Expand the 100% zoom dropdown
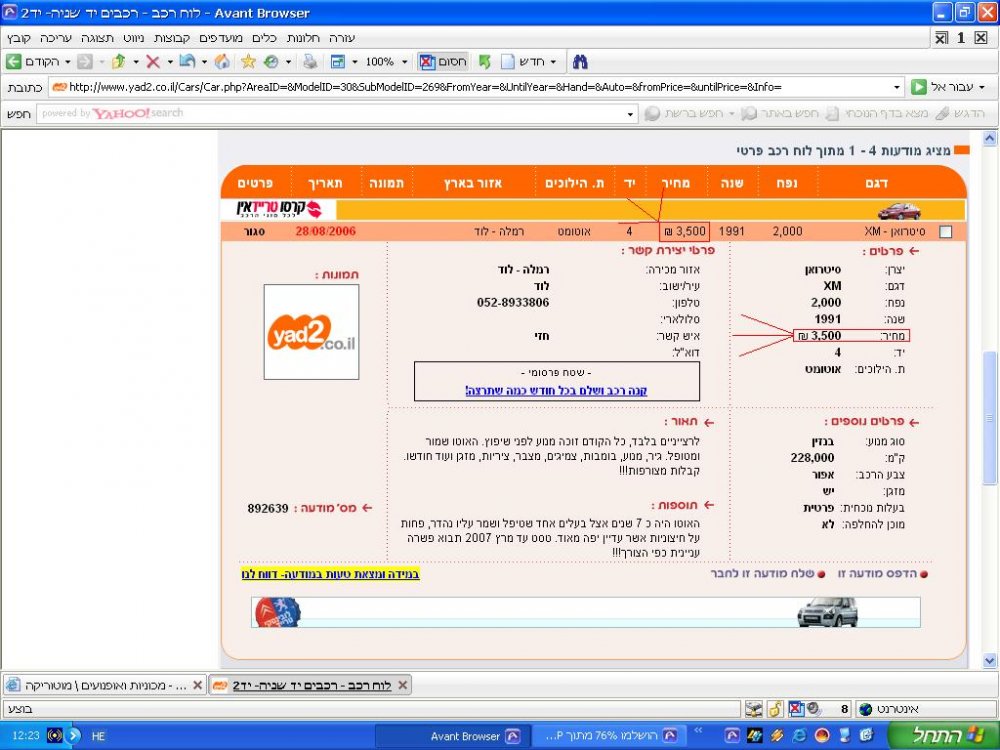This screenshot has width=1000, height=750. pyautogui.click(x=404, y=62)
